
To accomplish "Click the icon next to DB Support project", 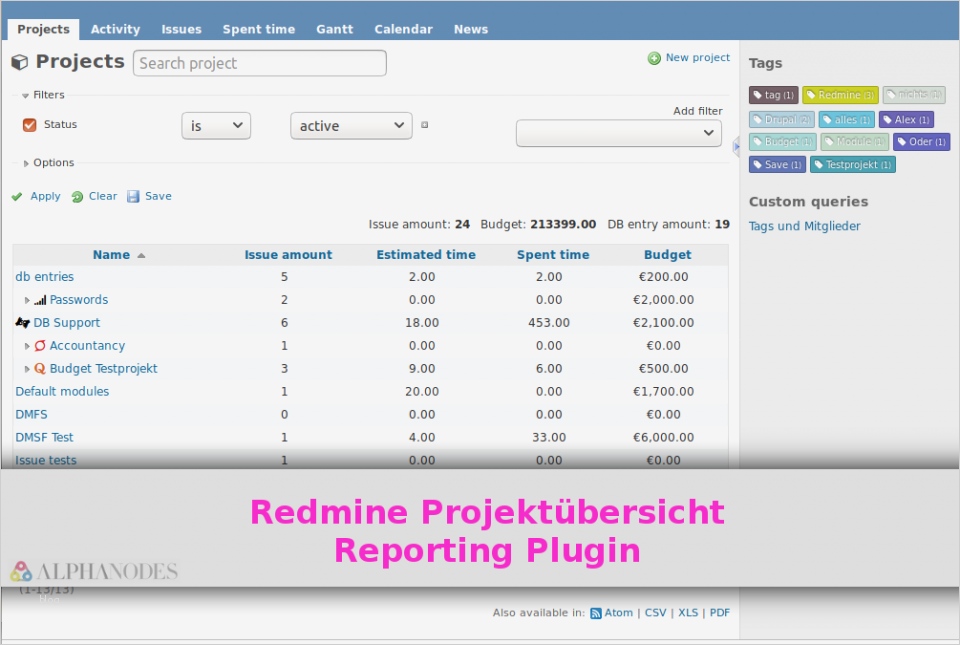I will 21,322.
